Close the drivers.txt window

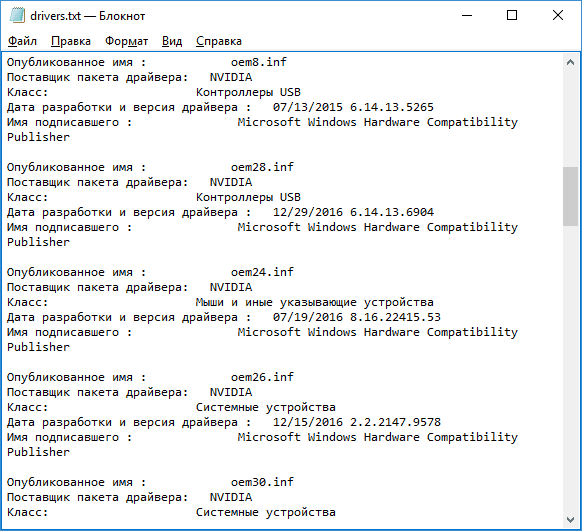tap(558, 16)
